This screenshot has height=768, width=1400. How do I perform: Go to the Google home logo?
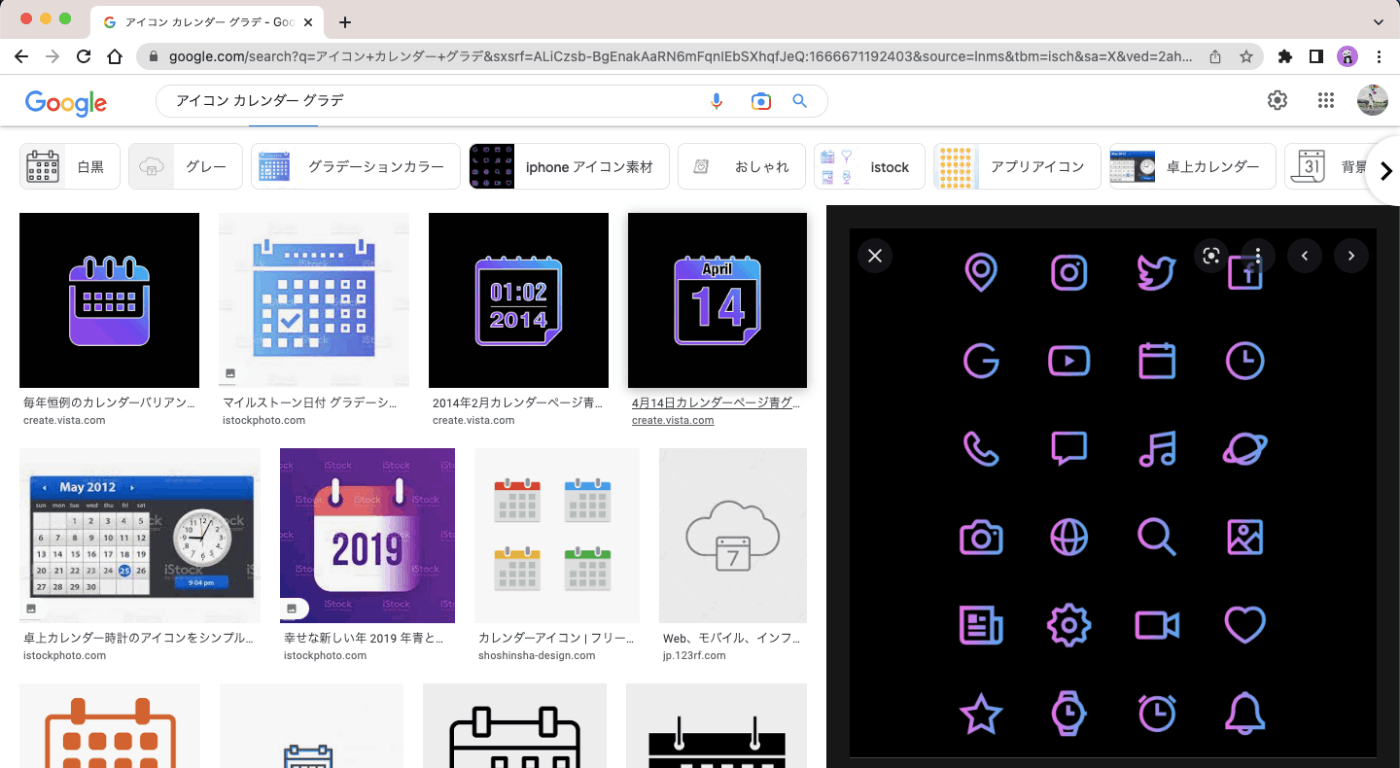(66, 101)
